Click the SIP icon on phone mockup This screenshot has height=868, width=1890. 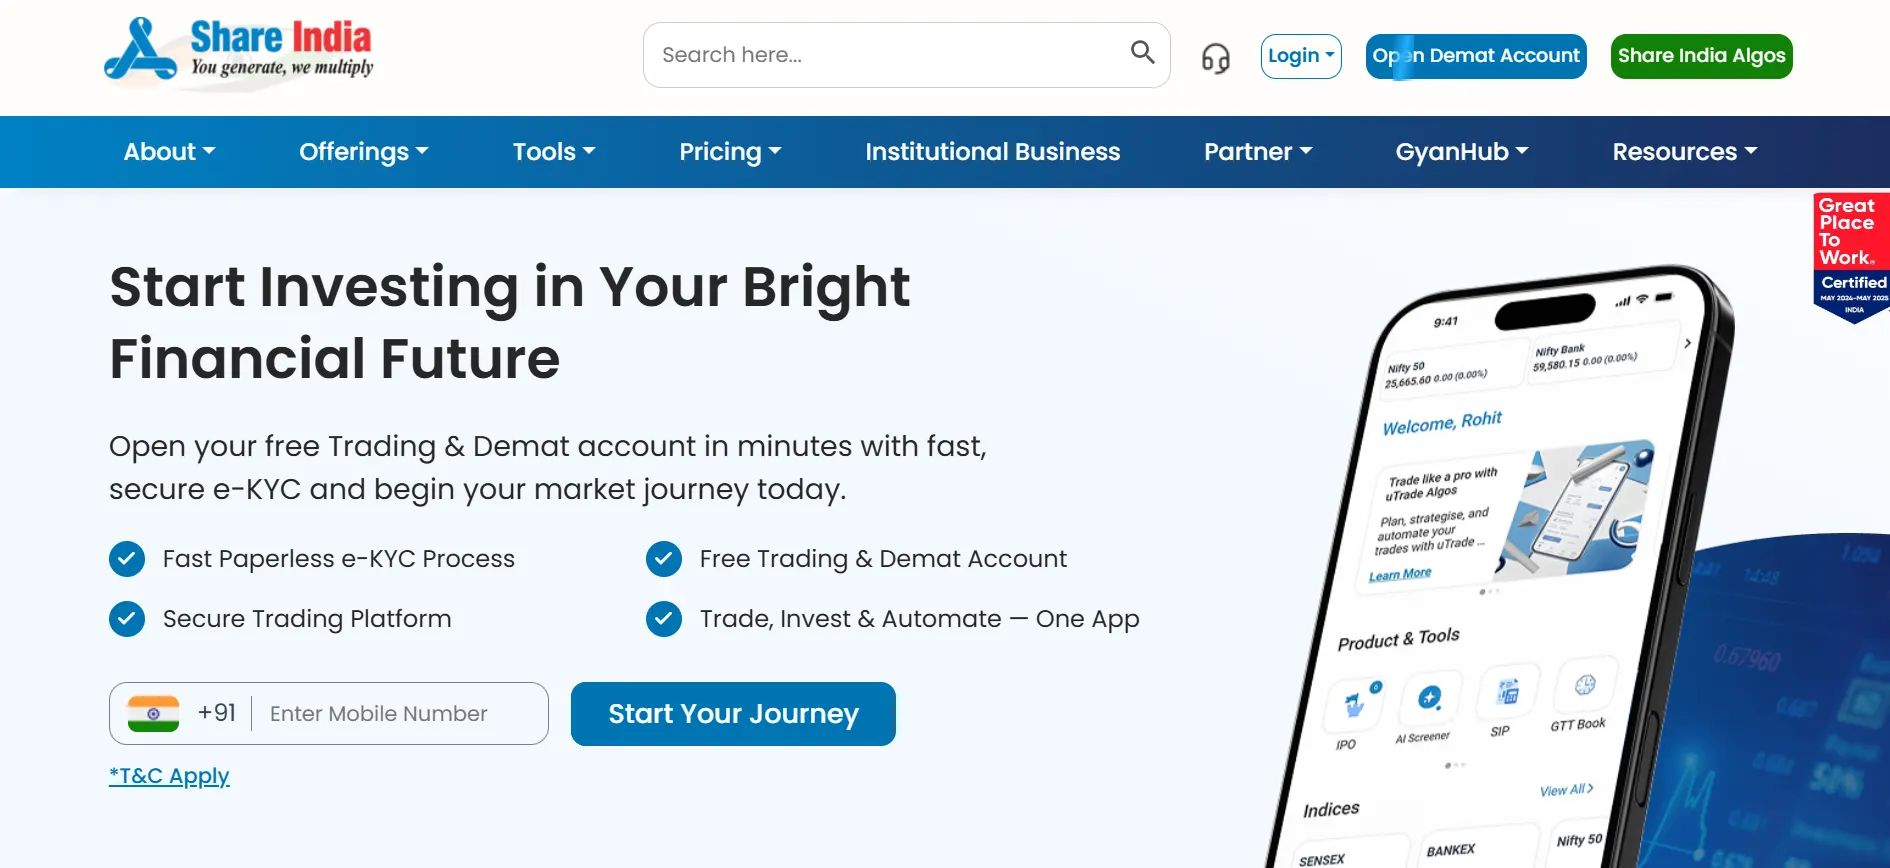point(1507,692)
